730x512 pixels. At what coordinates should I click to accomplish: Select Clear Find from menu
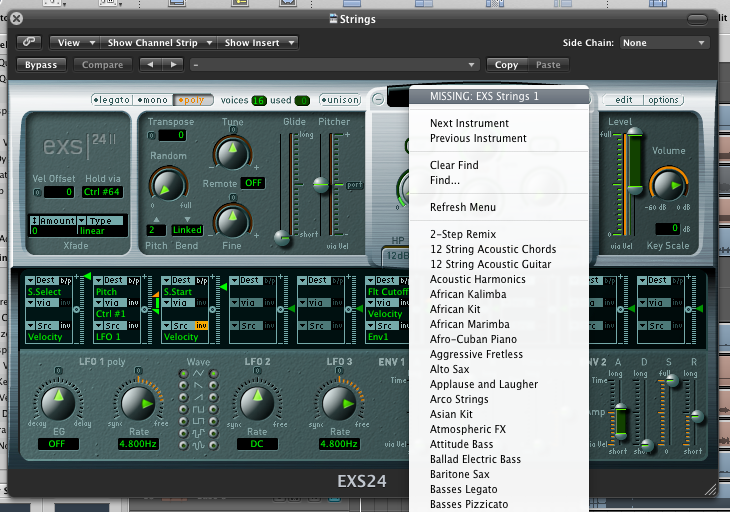[454, 165]
